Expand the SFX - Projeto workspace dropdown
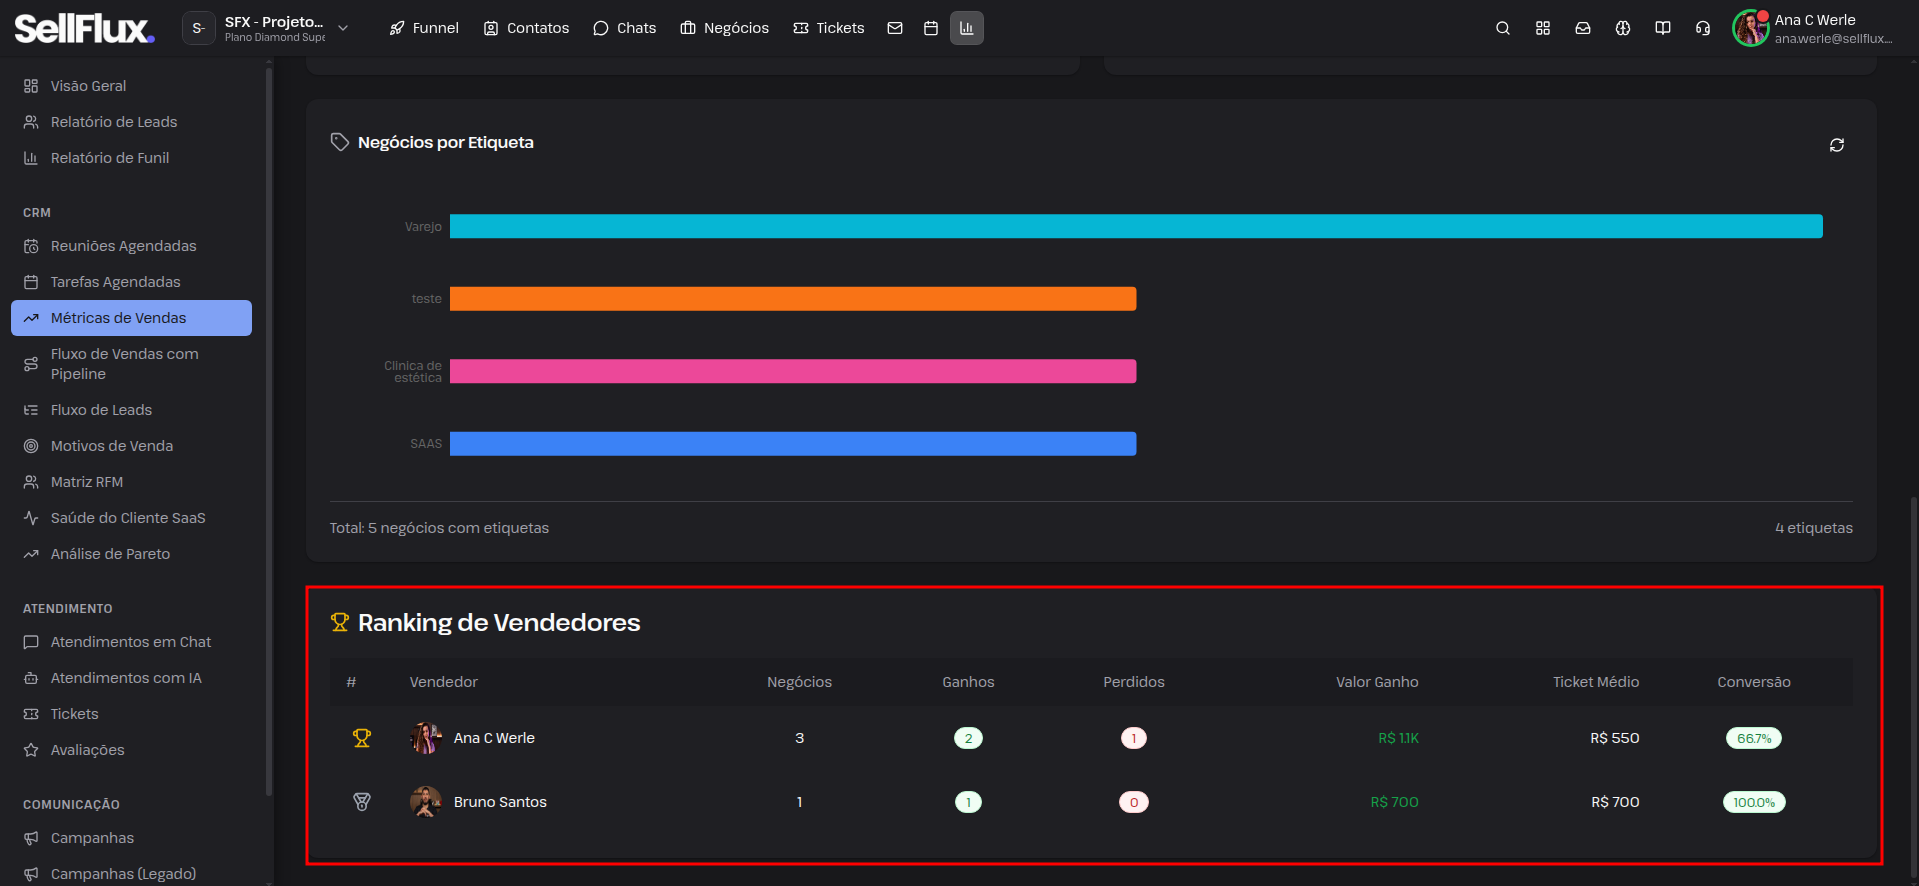This screenshot has height=886, width=1919. [268, 28]
